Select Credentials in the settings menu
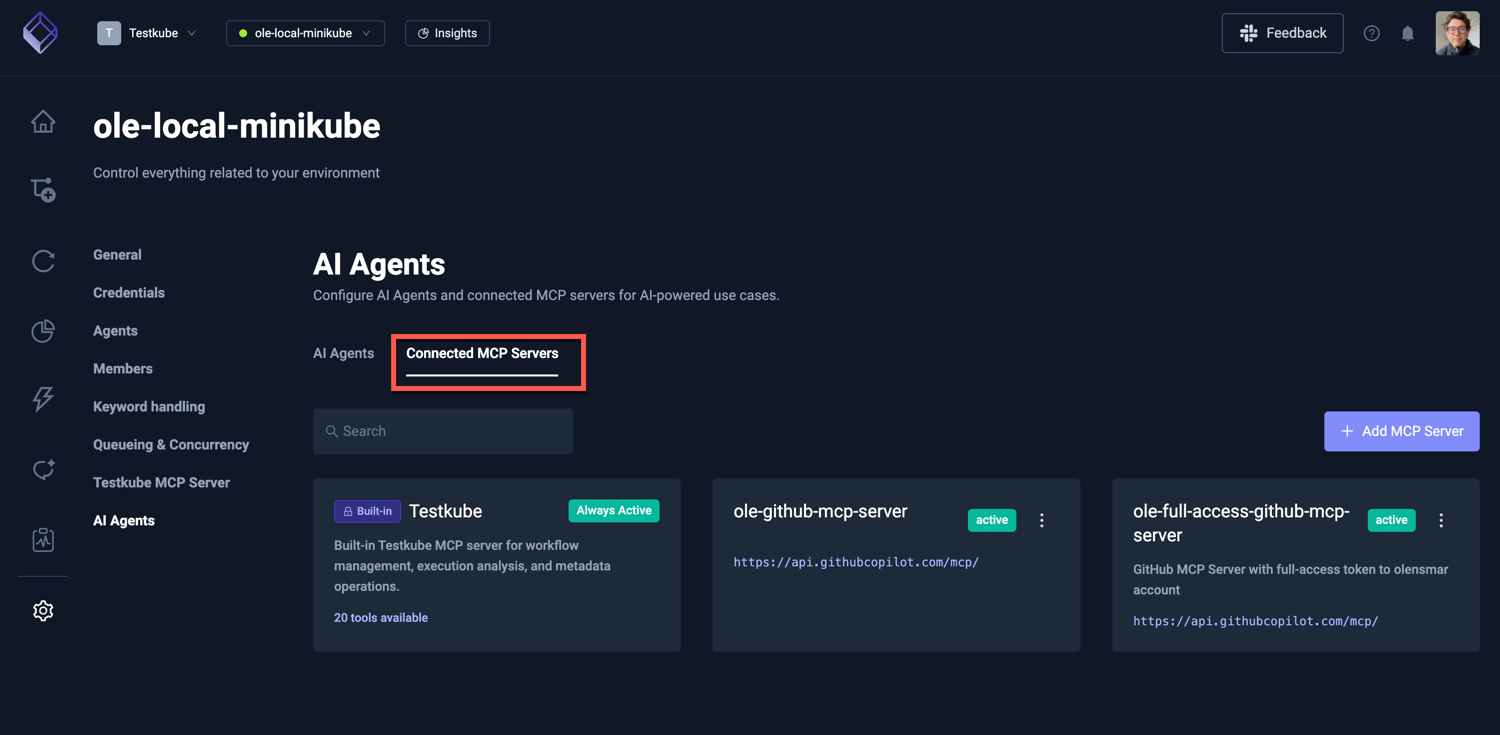 click(129, 292)
